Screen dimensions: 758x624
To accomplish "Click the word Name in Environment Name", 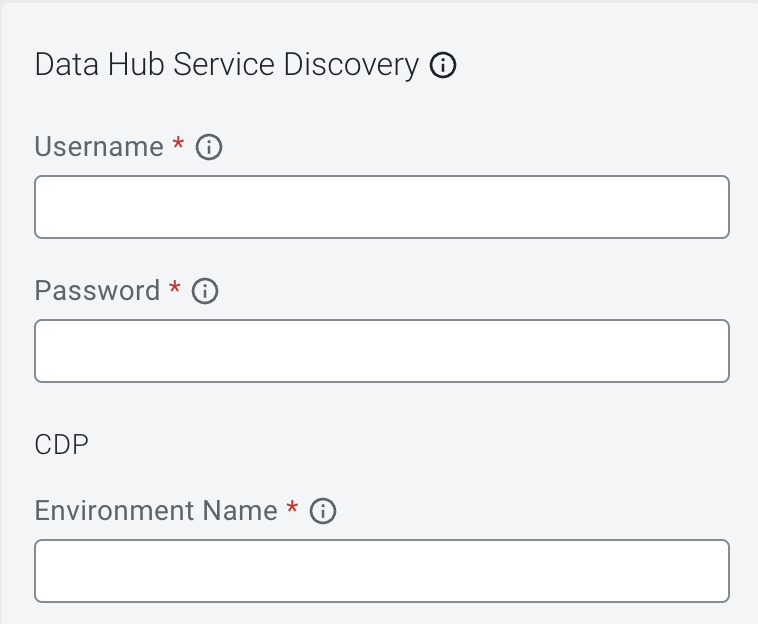I will 240,510.
